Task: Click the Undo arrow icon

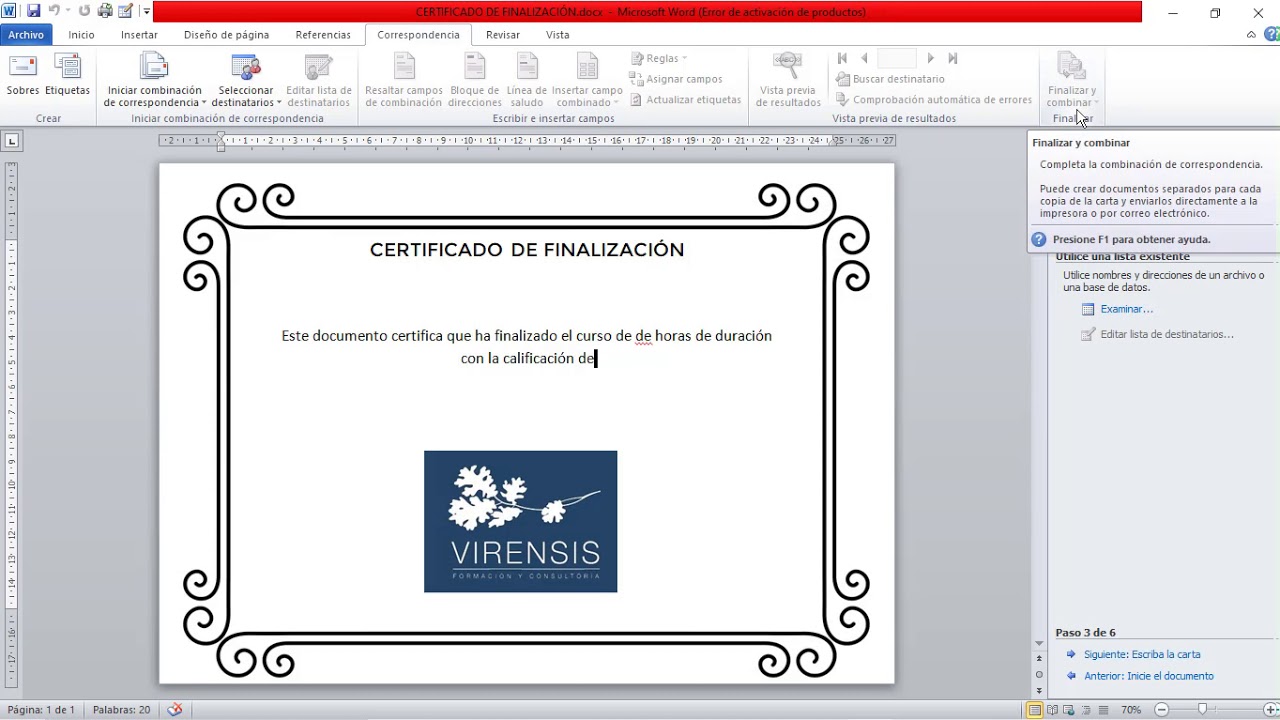Action: tap(54, 12)
